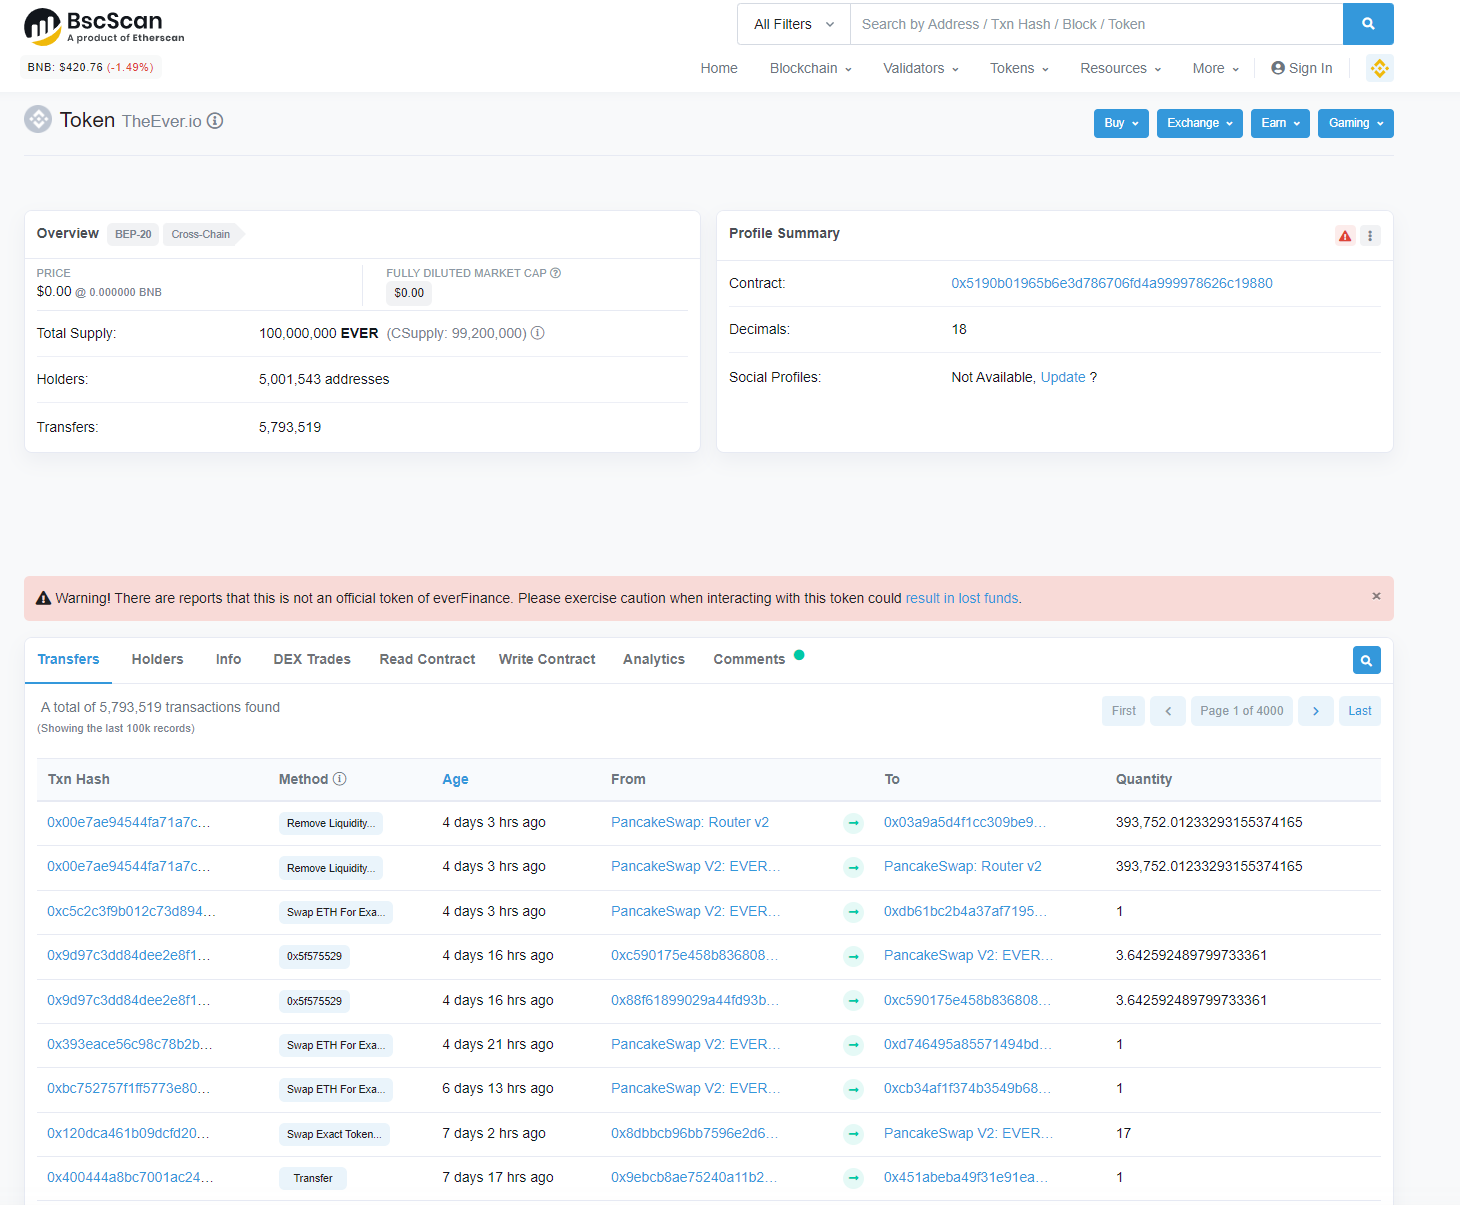1460x1205 pixels.
Task: Click the Last pagination button
Action: (x=1359, y=710)
